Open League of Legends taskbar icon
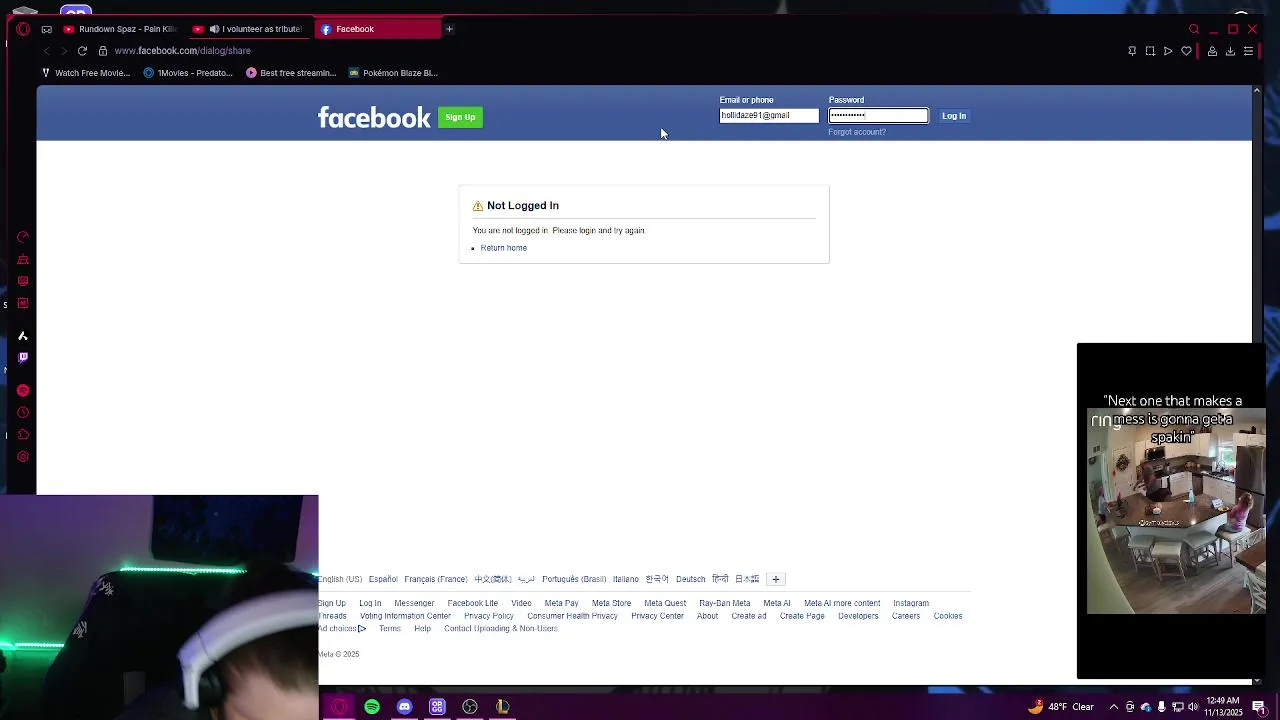The image size is (1280, 720). (x=502, y=707)
